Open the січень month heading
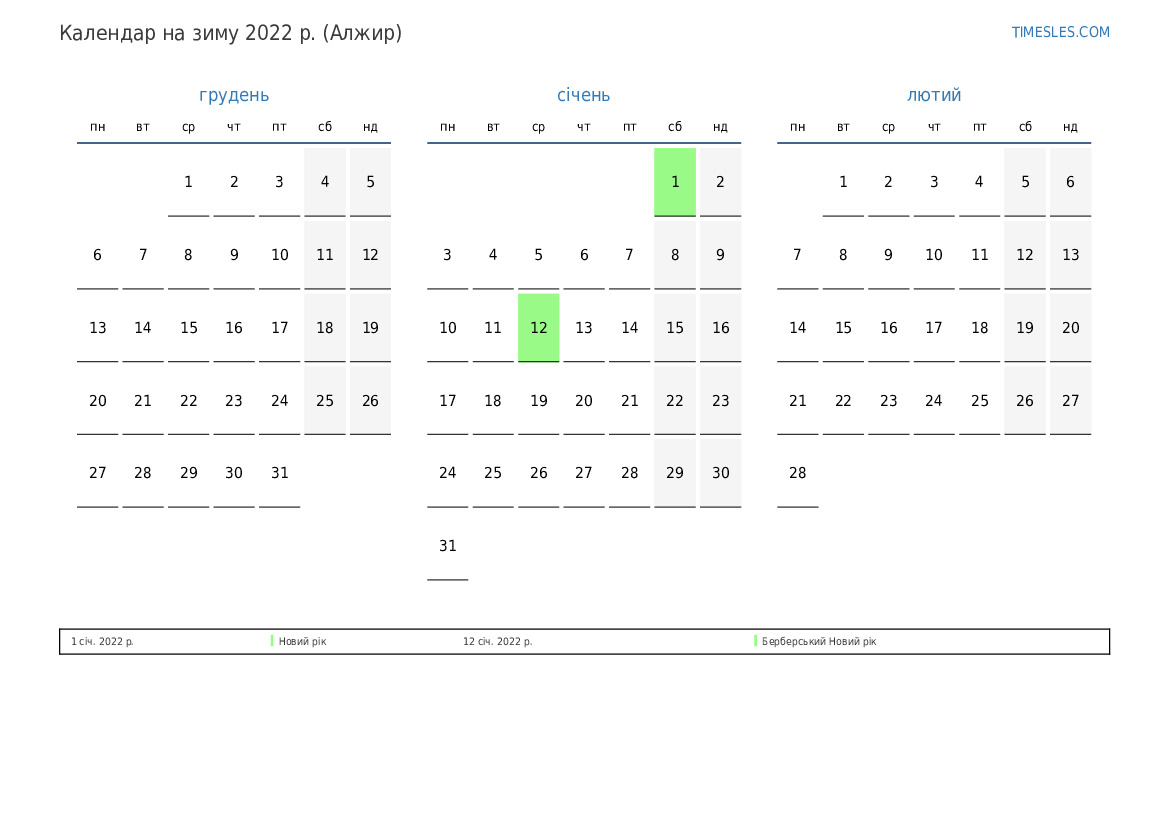1169x827 pixels. coord(584,95)
